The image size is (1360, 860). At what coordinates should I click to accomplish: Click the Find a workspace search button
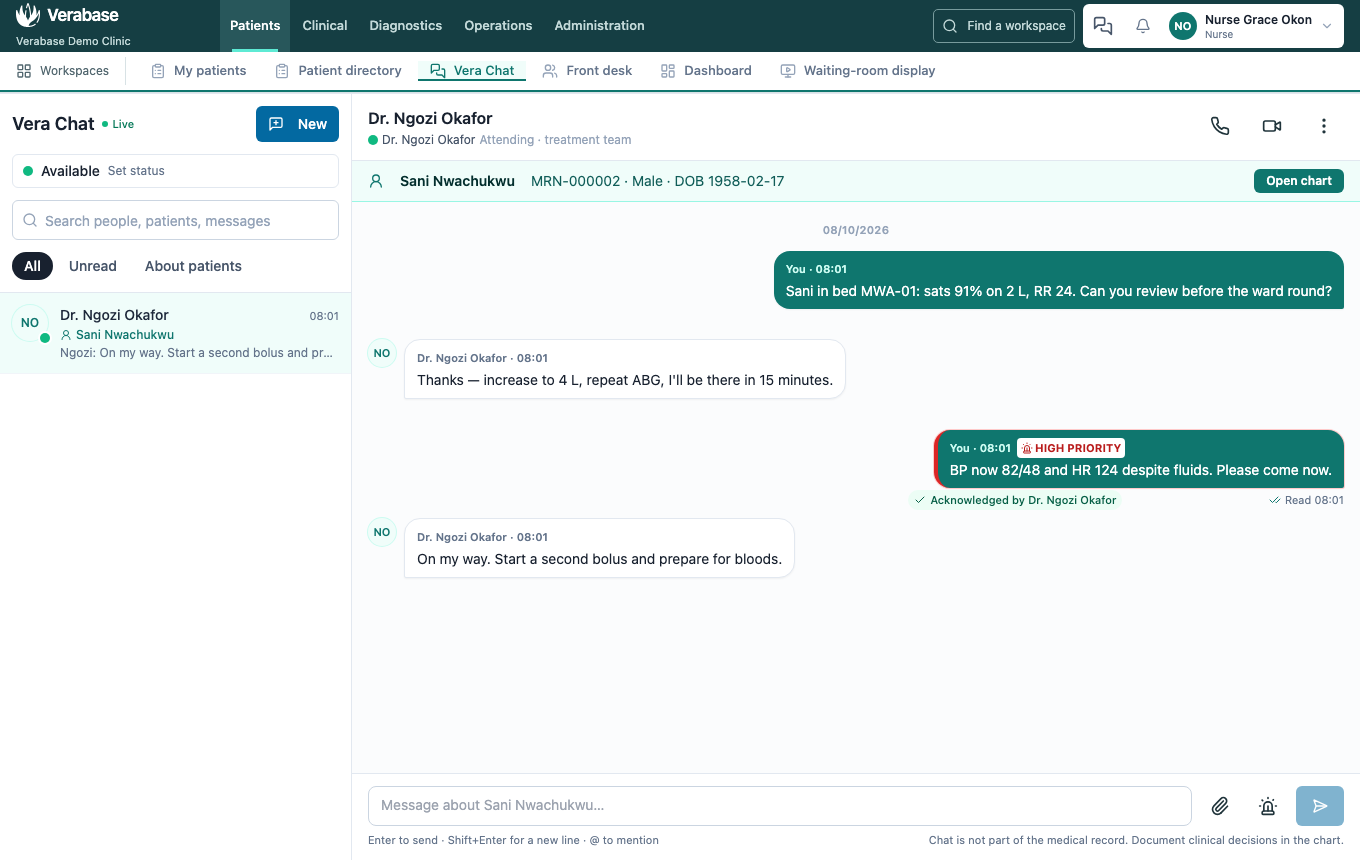1004,26
